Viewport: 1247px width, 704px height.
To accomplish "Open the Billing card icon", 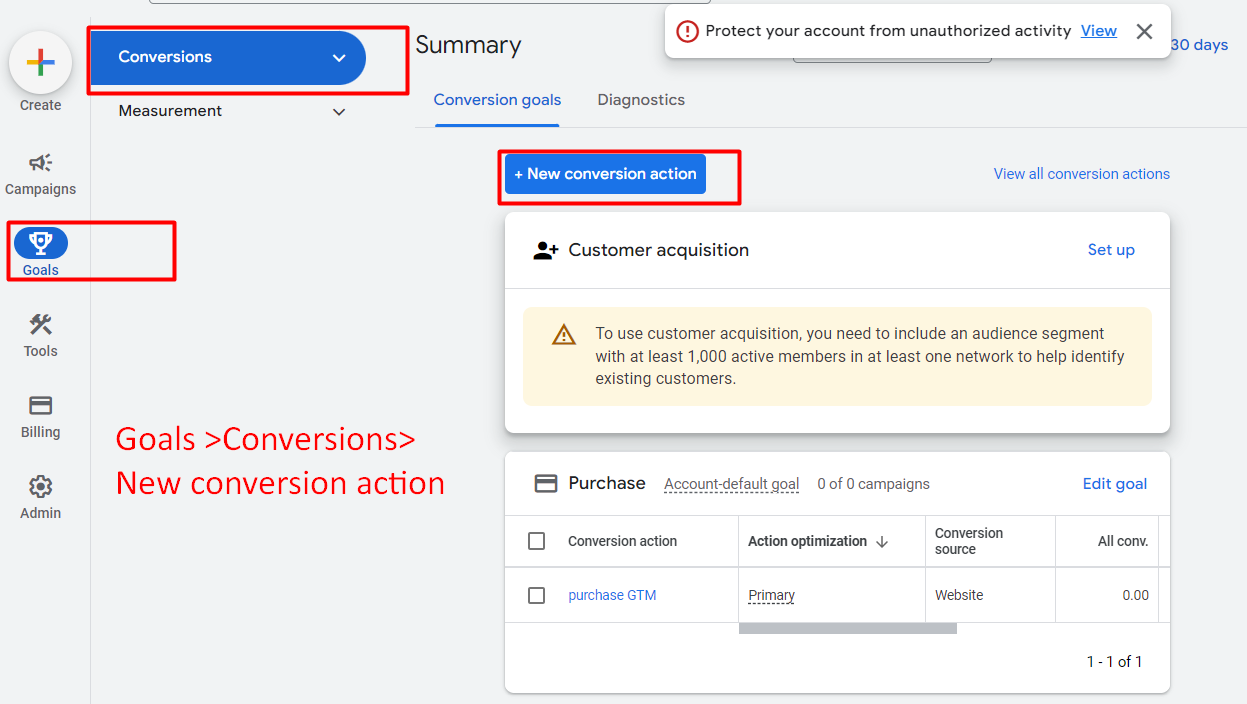I will 40,405.
